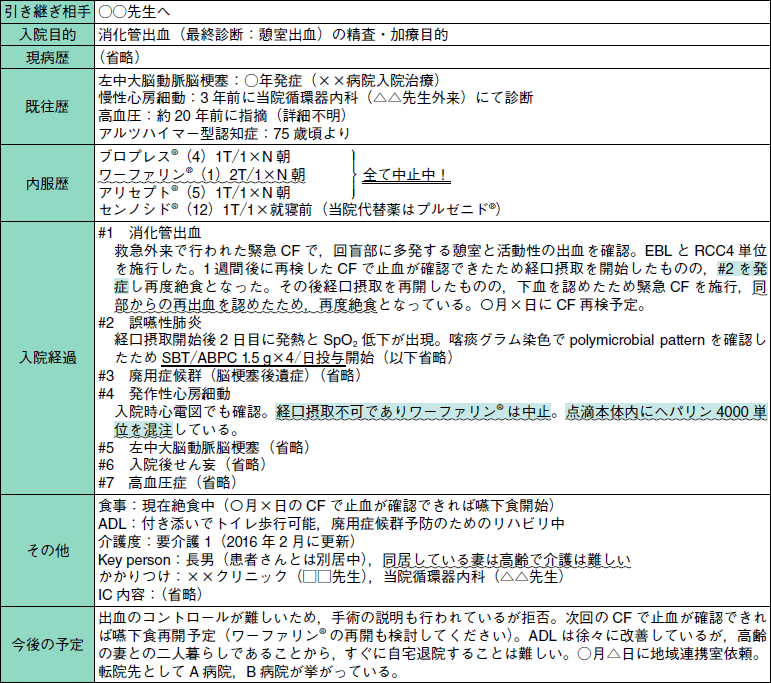Click the かかりつけ：××クリニック line

(331, 577)
